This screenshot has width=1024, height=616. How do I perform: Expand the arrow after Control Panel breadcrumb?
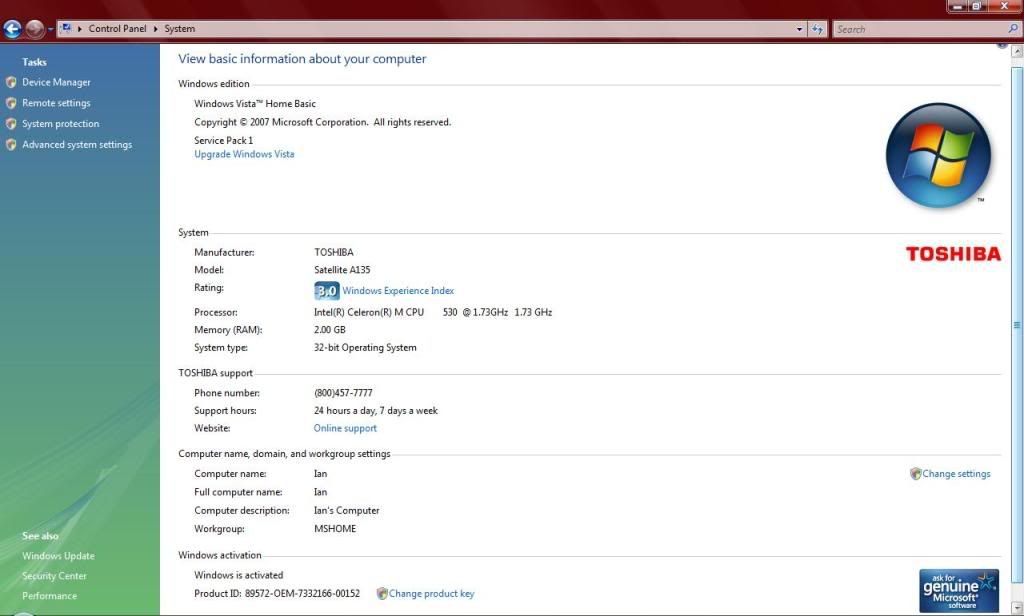tap(156, 29)
